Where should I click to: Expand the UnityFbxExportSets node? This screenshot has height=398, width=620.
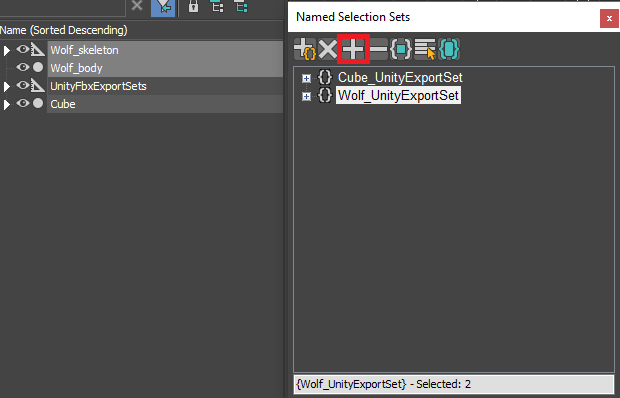click(x=6, y=87)
